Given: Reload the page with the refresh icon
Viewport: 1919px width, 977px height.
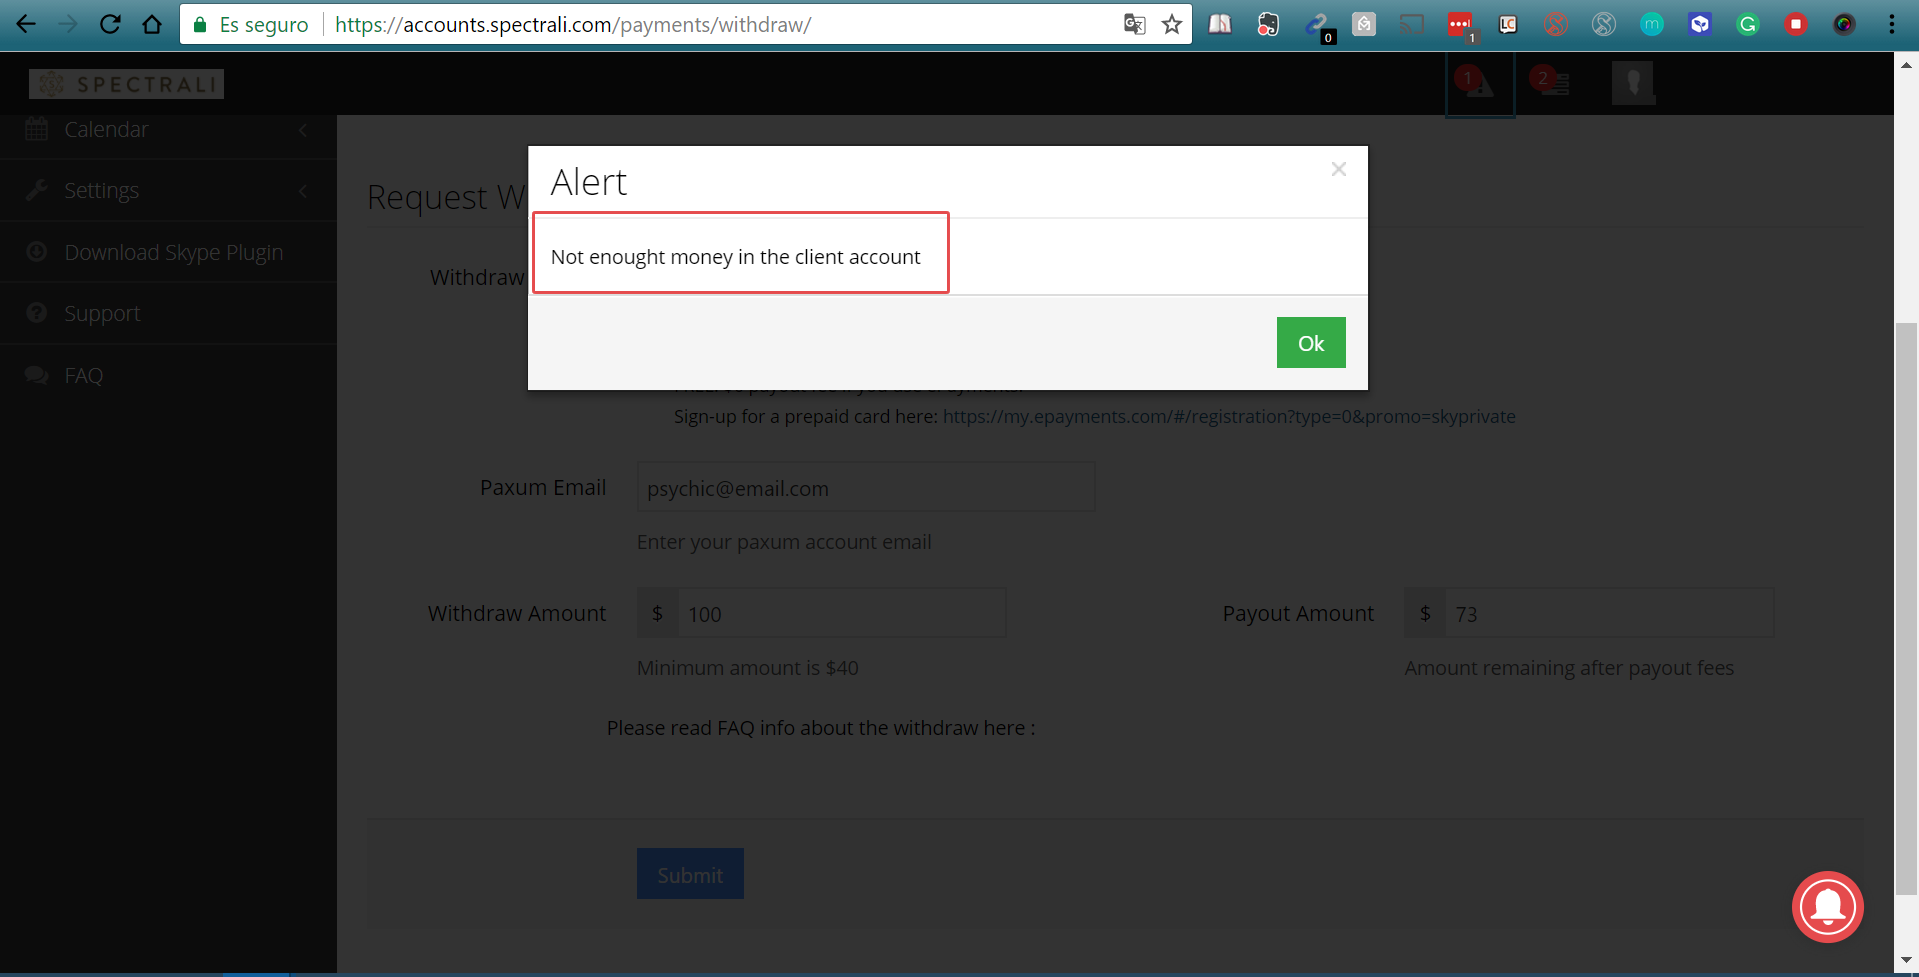Looking at the screenshot, I should [x=110, y=25].
